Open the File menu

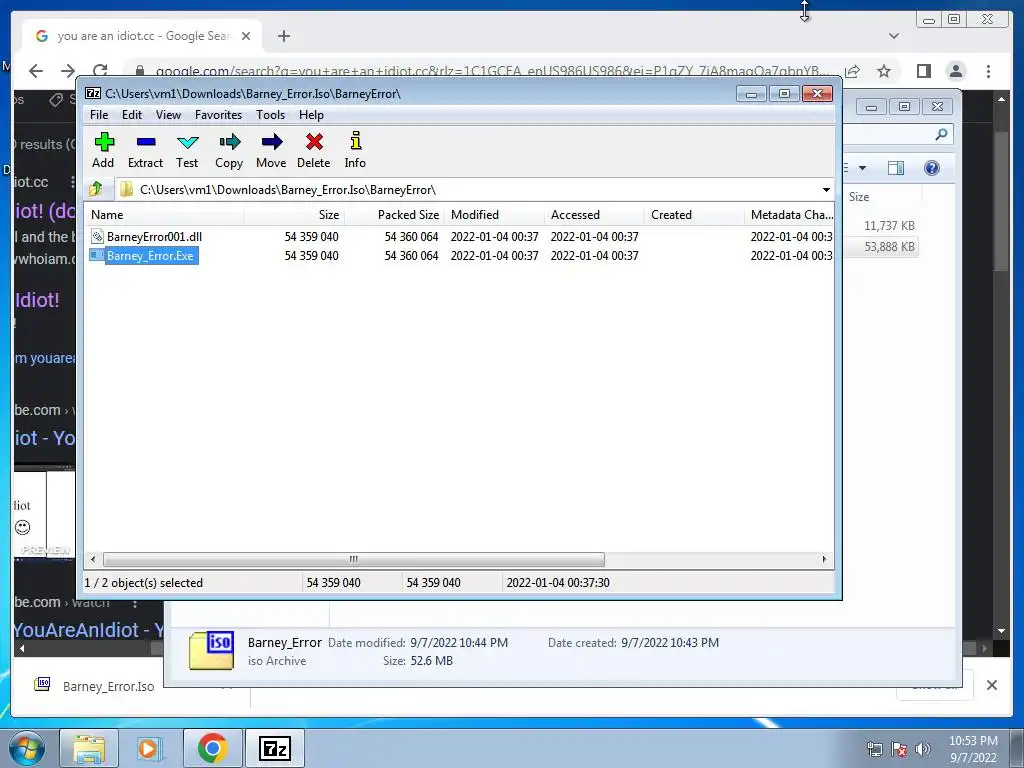[99, 115]
